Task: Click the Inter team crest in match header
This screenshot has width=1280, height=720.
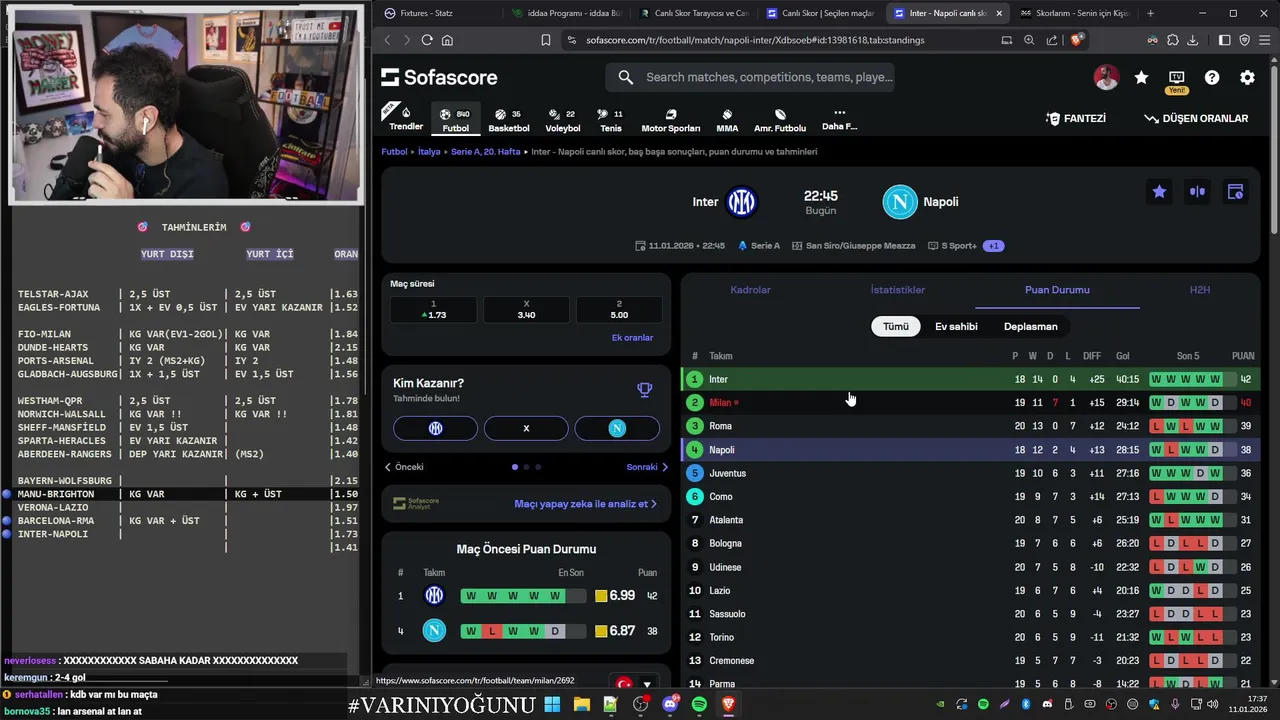Action: (x=741, y=202)
